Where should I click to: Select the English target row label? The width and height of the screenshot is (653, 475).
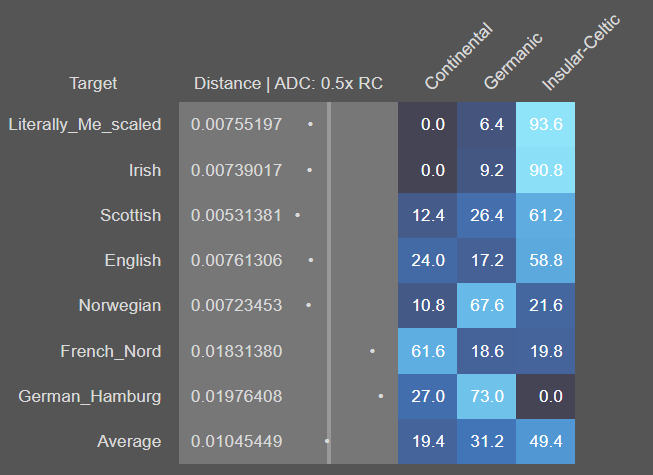pyautogui.click(x=132, y=260)
